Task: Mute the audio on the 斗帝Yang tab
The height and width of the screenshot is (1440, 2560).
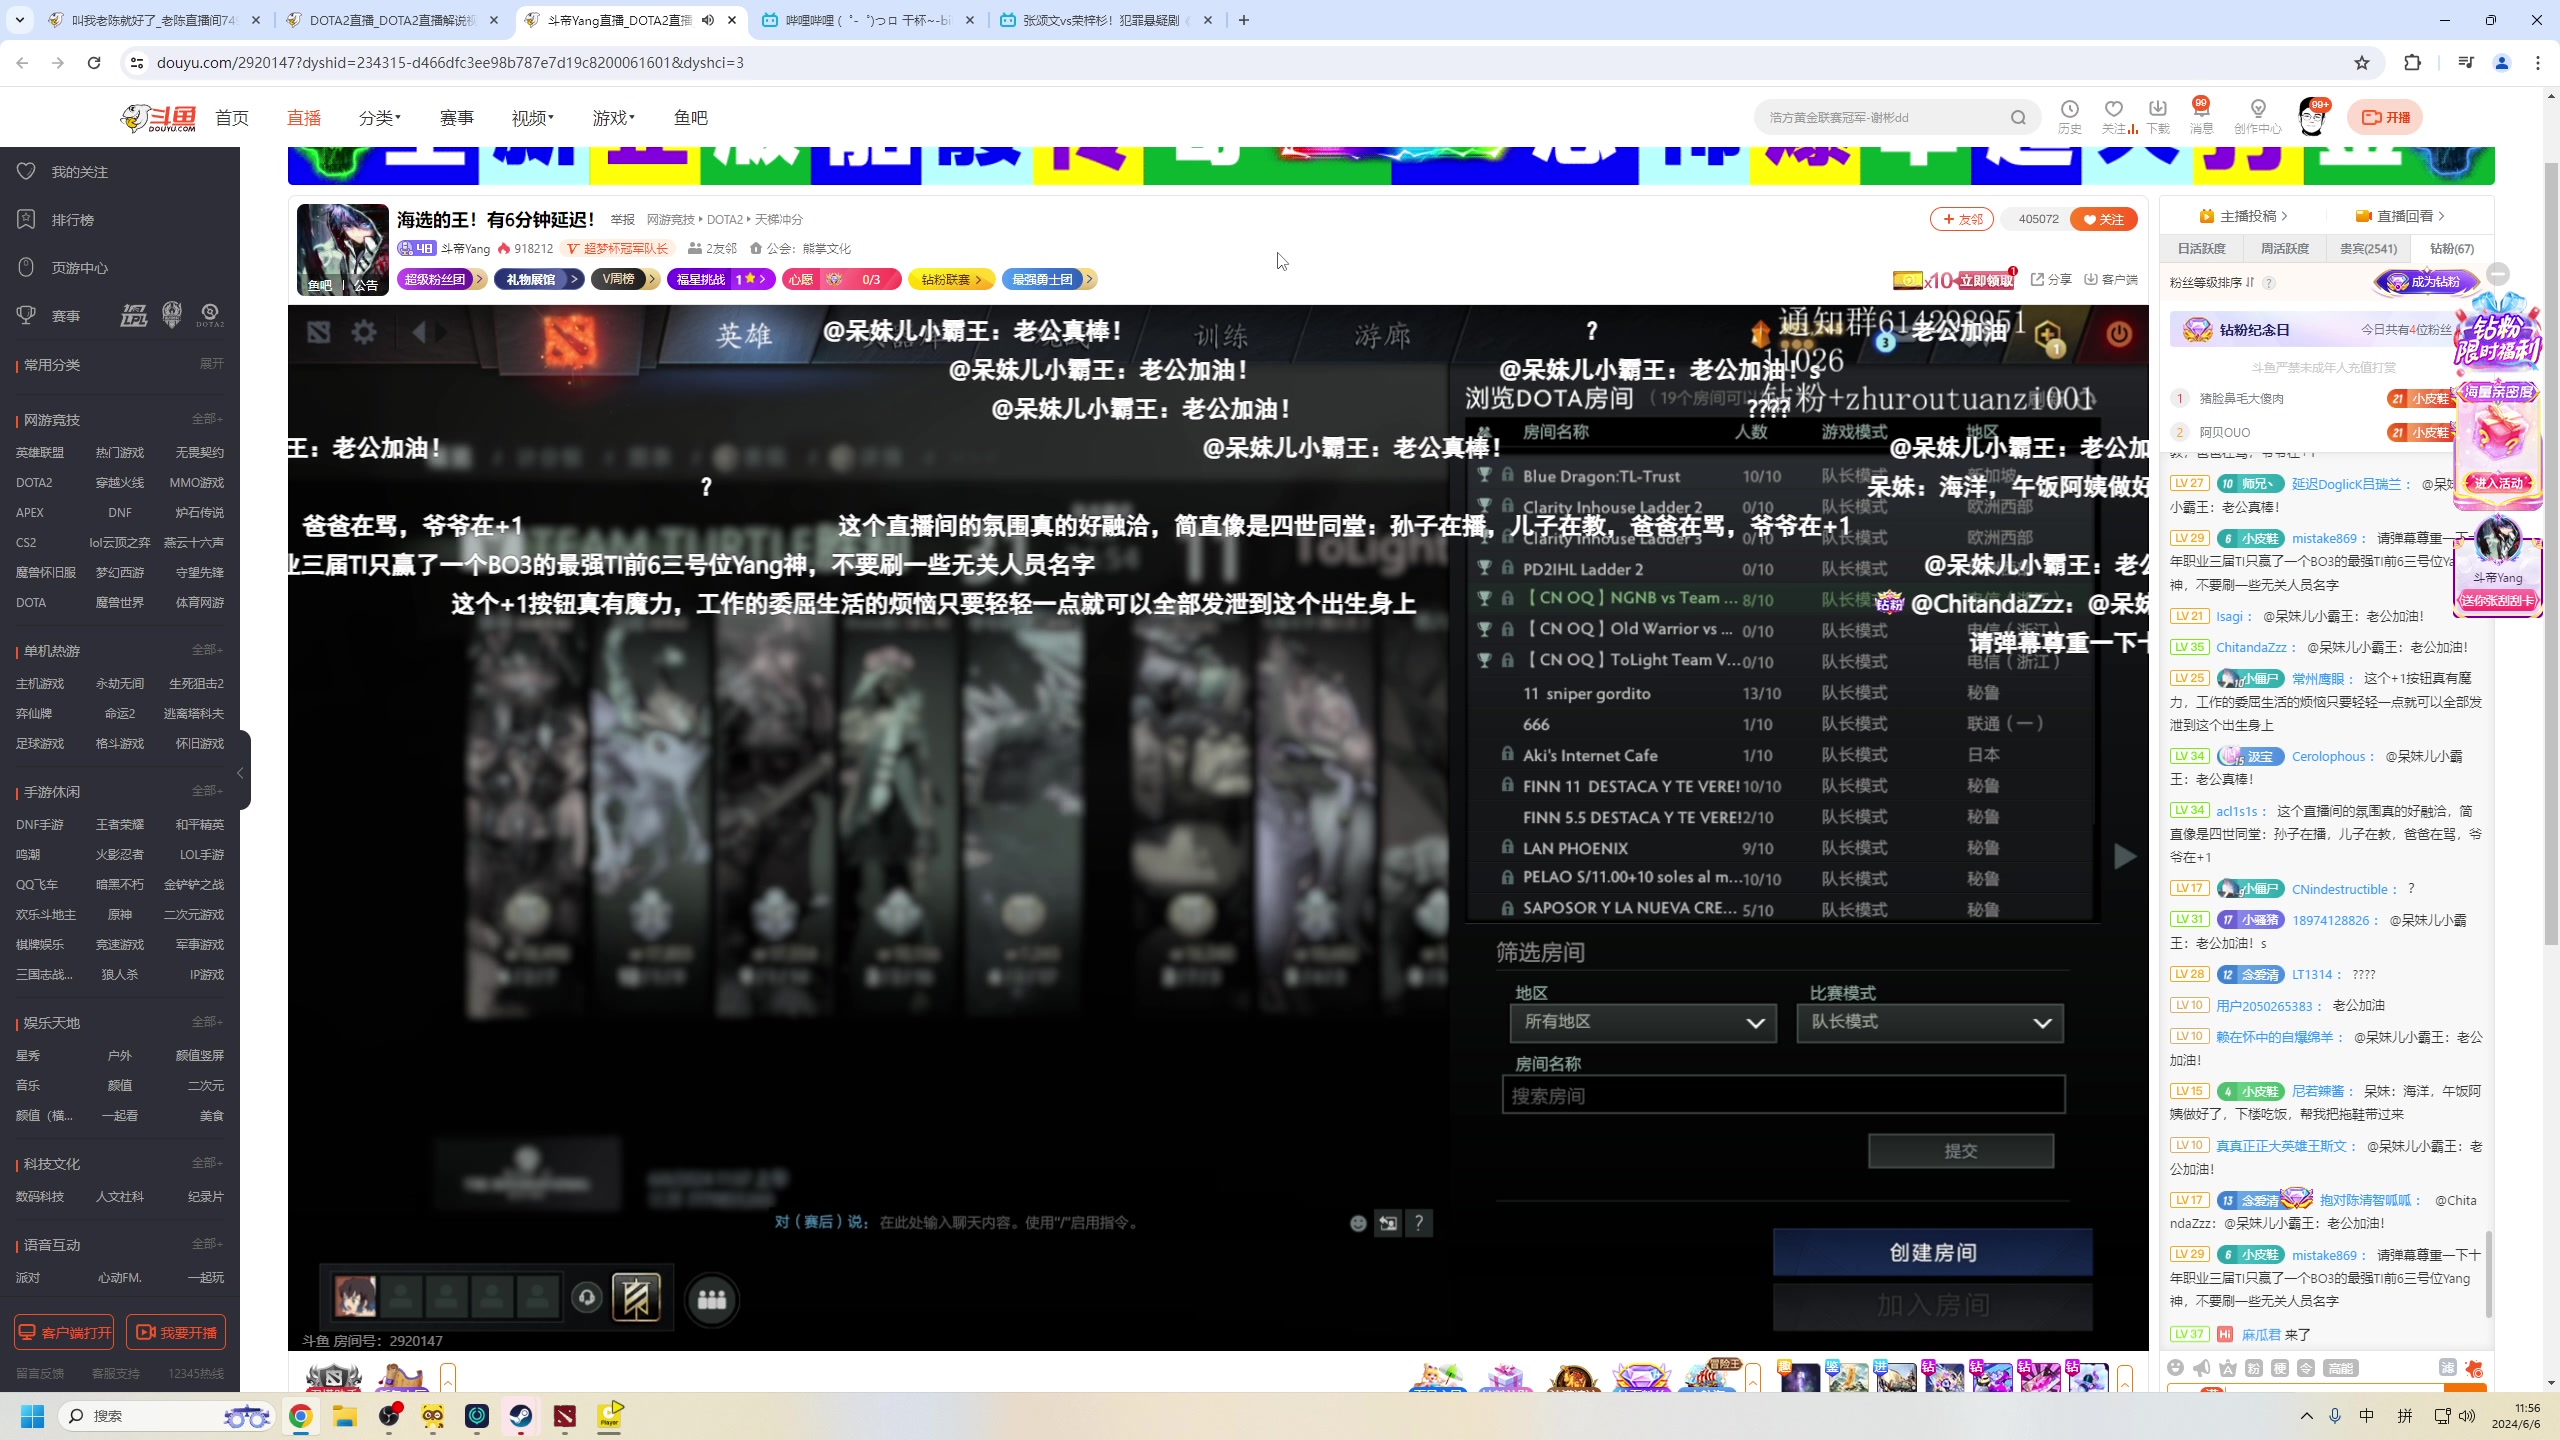Action: (708, 20)
